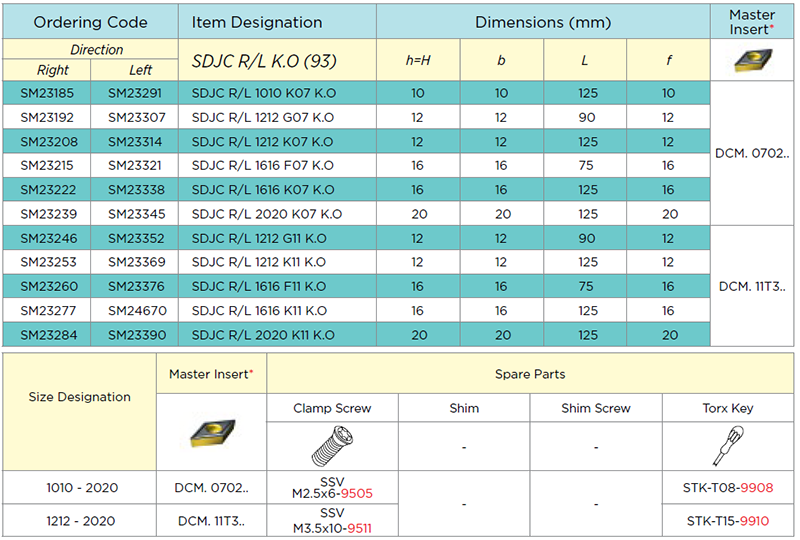Click the DCM. 0702.. cell in top table

[752, 153]
